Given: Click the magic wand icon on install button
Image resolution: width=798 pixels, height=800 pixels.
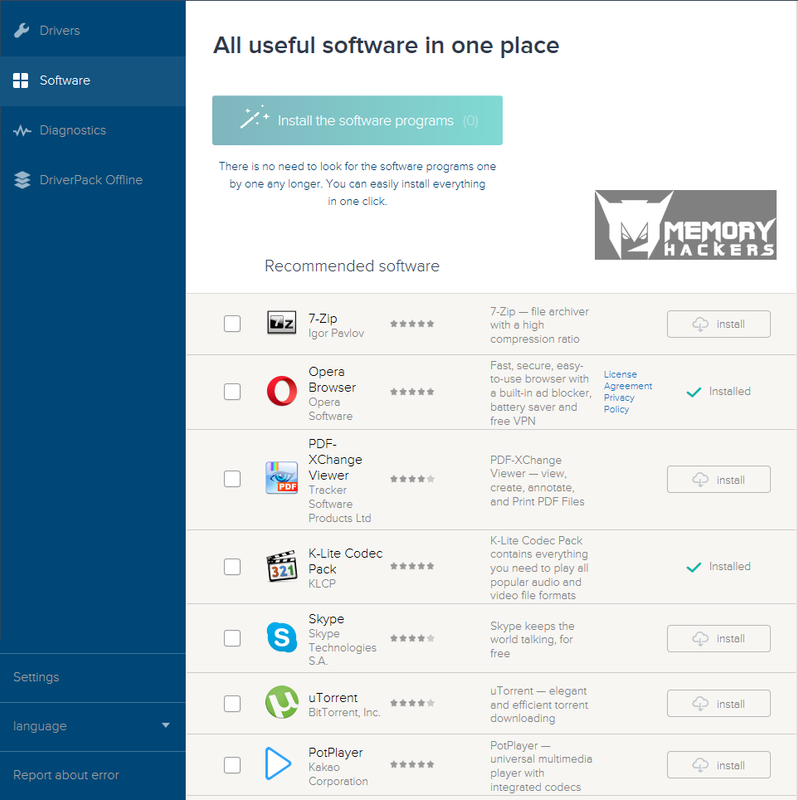Looking at the screenshot, I should [x=255, y=117].
